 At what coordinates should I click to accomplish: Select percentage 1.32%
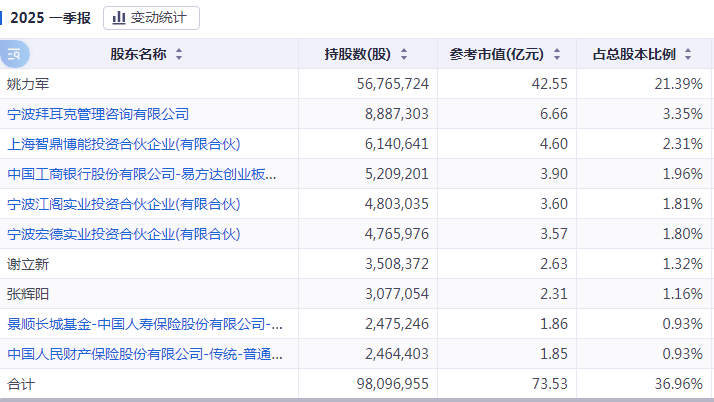[683, 264]
